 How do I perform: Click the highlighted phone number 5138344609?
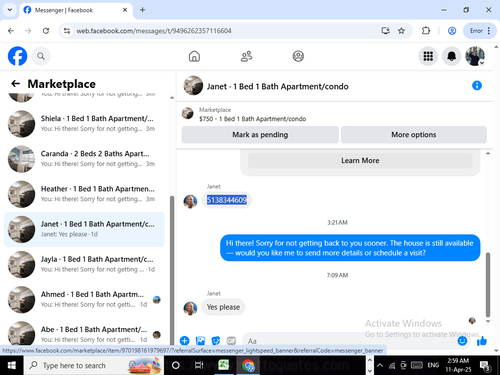click(227, 200)
